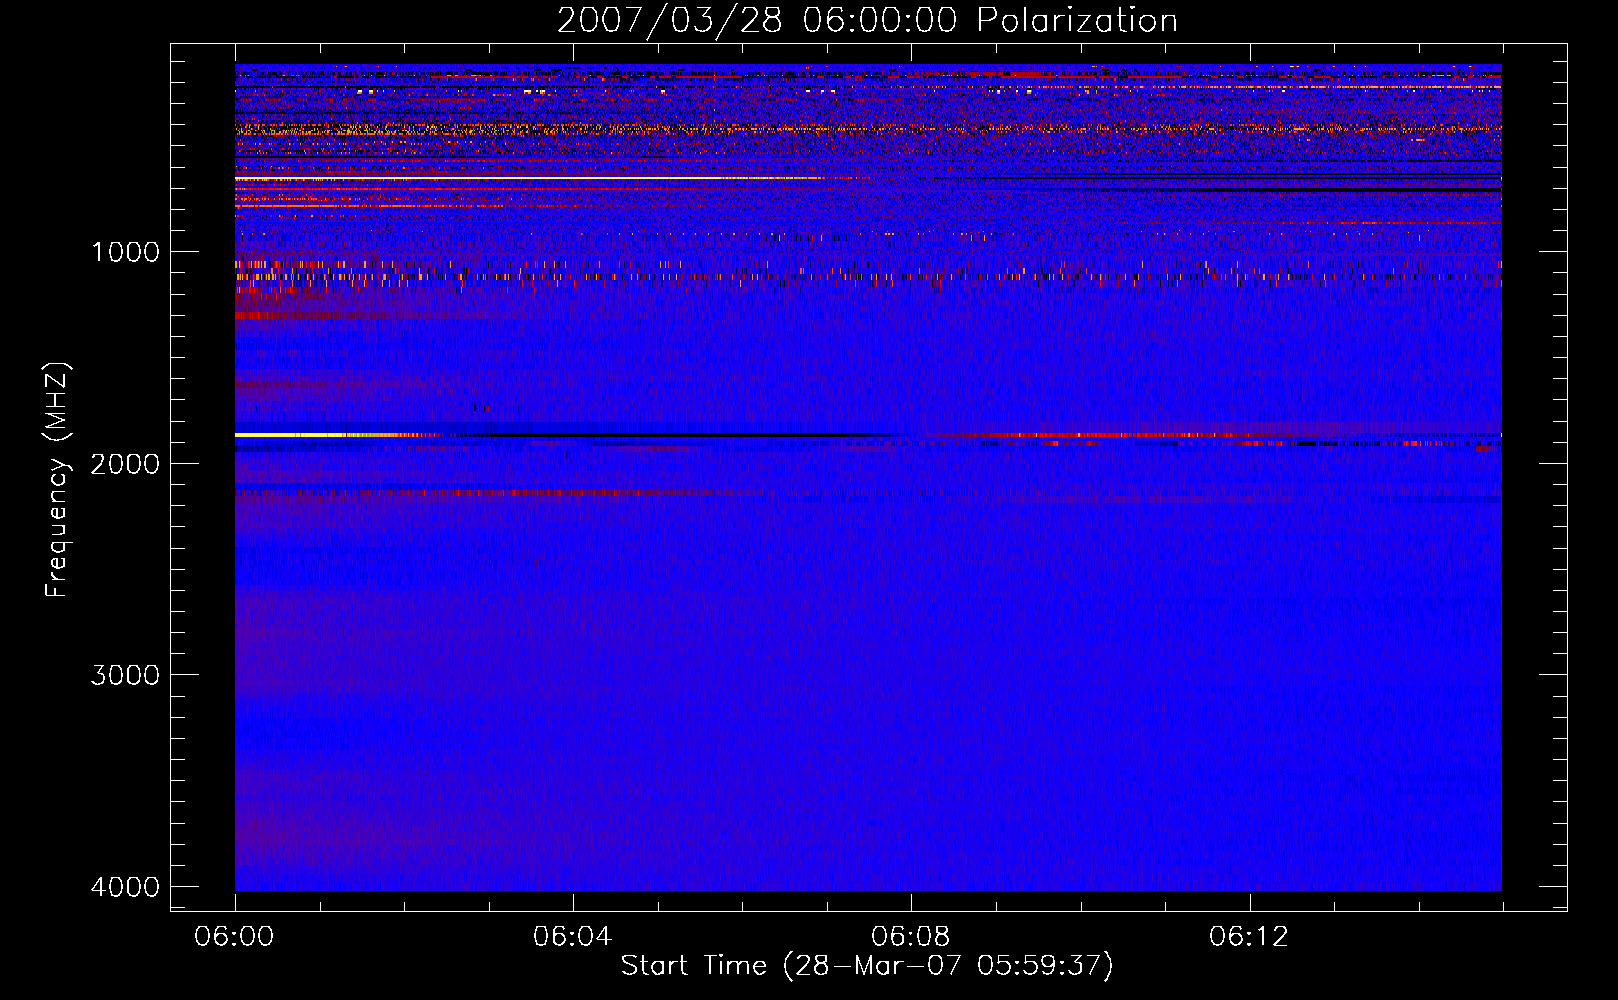Screen dimensions: 1618x1000
Task: Click the 2000 frequency tick label
Action: point(125,463)
